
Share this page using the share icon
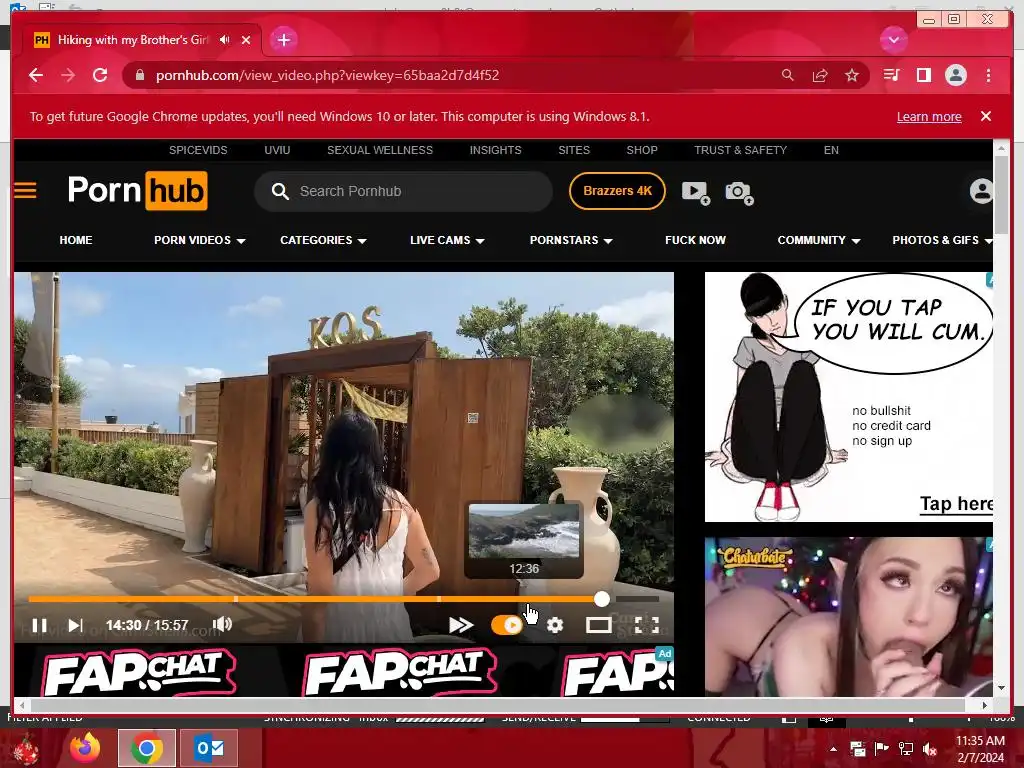[820, 75]
